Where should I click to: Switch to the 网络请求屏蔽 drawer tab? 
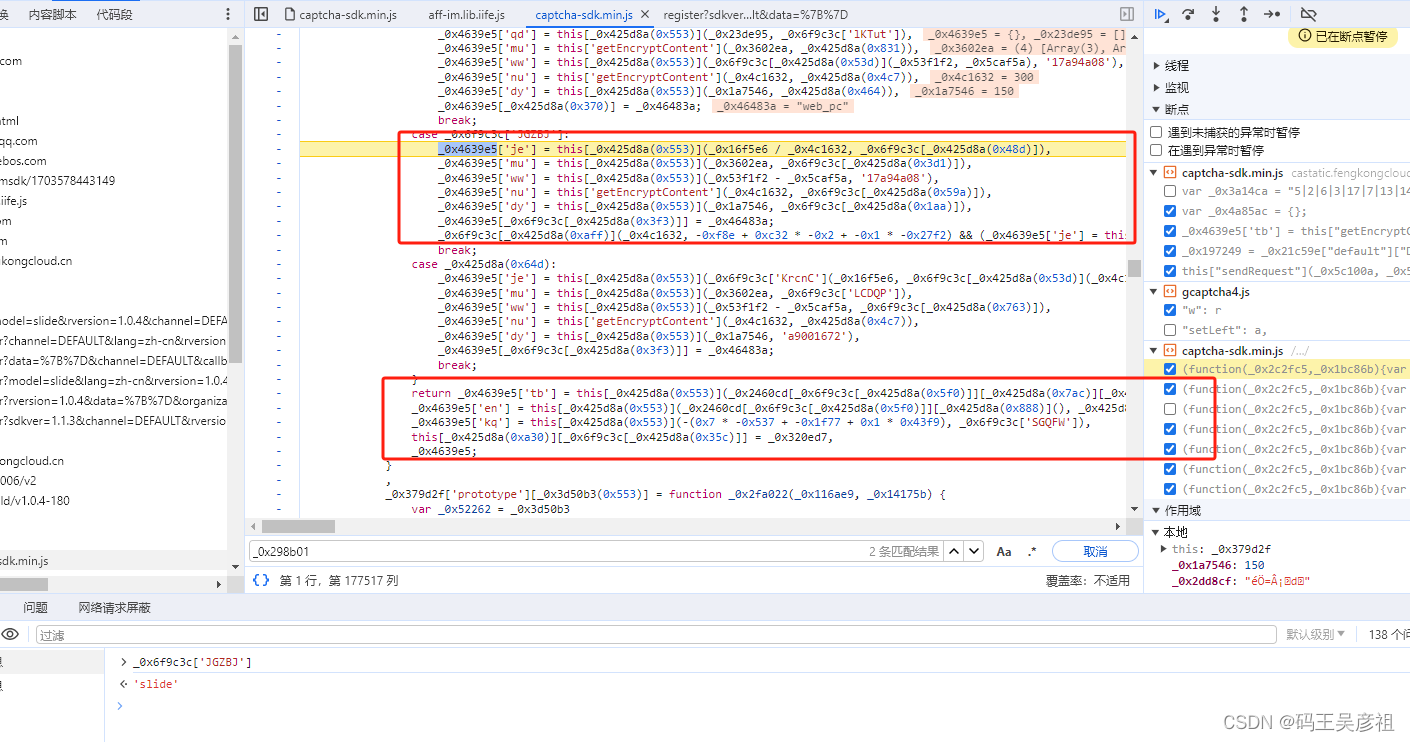click(x=114, y=607)
